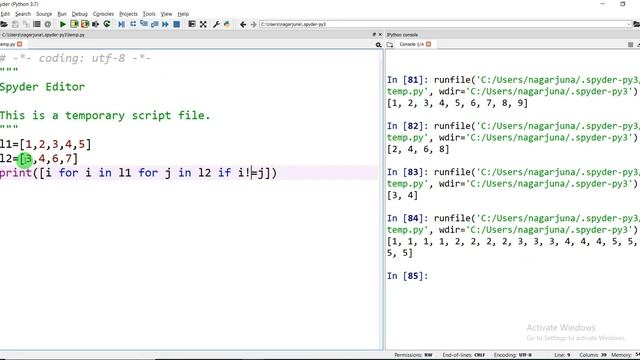Continue execution with the double-arrow icon
This screenshot has height=360, width=640.
pyautogui.click(x=165, y=24)
